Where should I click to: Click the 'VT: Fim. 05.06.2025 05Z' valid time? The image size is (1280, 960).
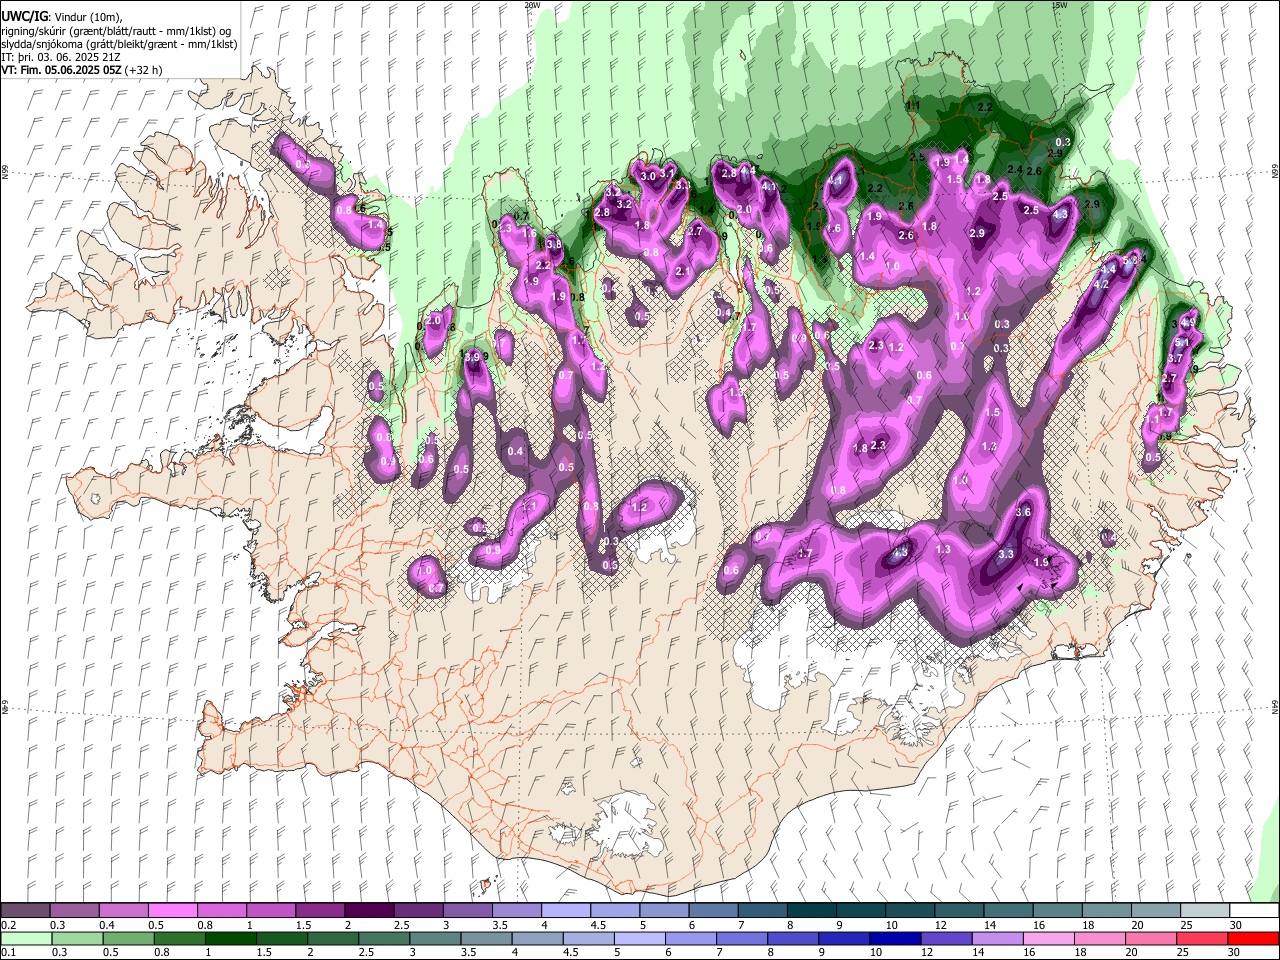point(61,70)
